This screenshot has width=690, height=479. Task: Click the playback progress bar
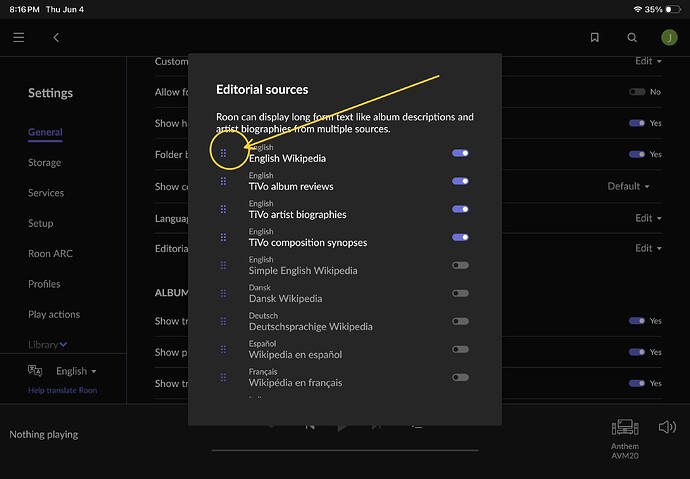point(345,450)
